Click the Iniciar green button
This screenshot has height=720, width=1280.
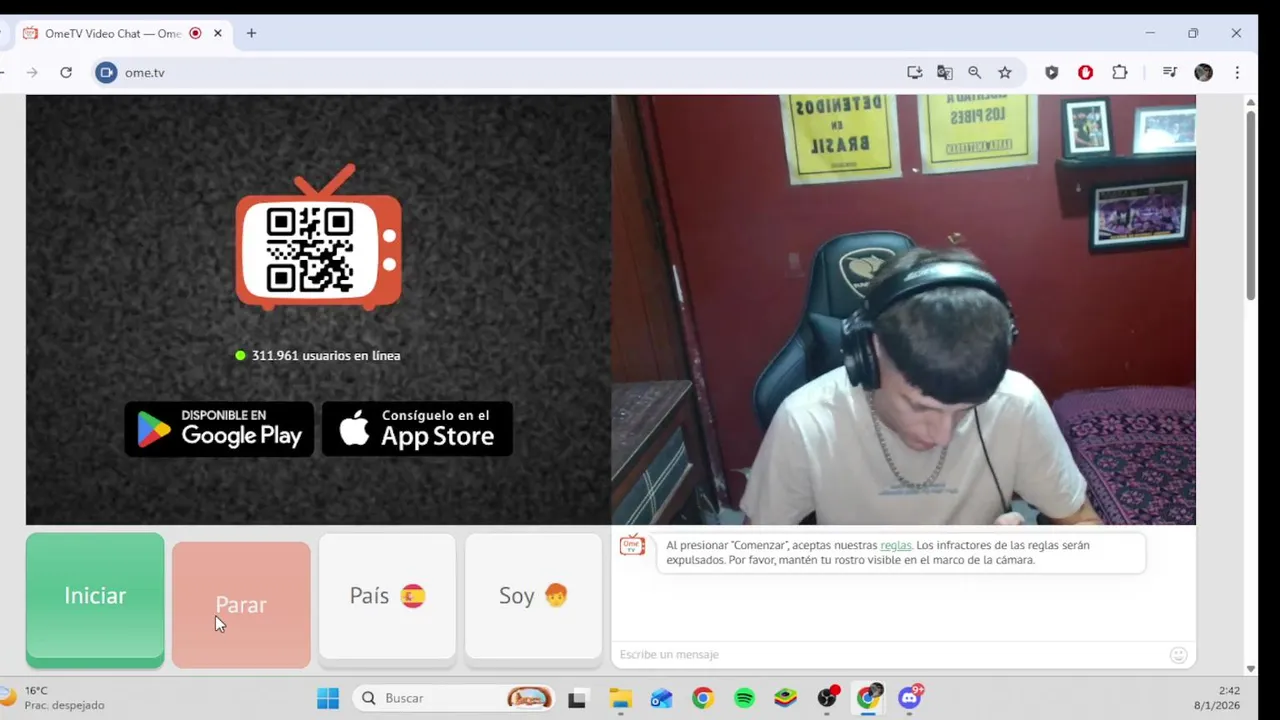click(x=95, y=600)
